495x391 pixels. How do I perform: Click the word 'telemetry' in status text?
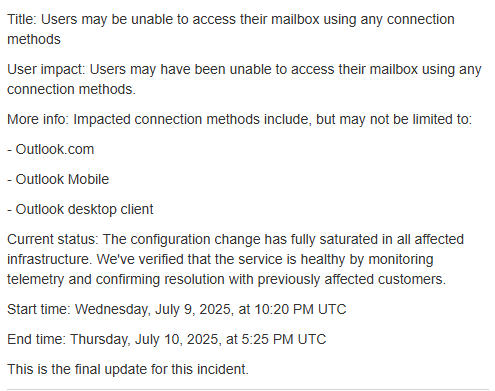[x=36, y=280]
